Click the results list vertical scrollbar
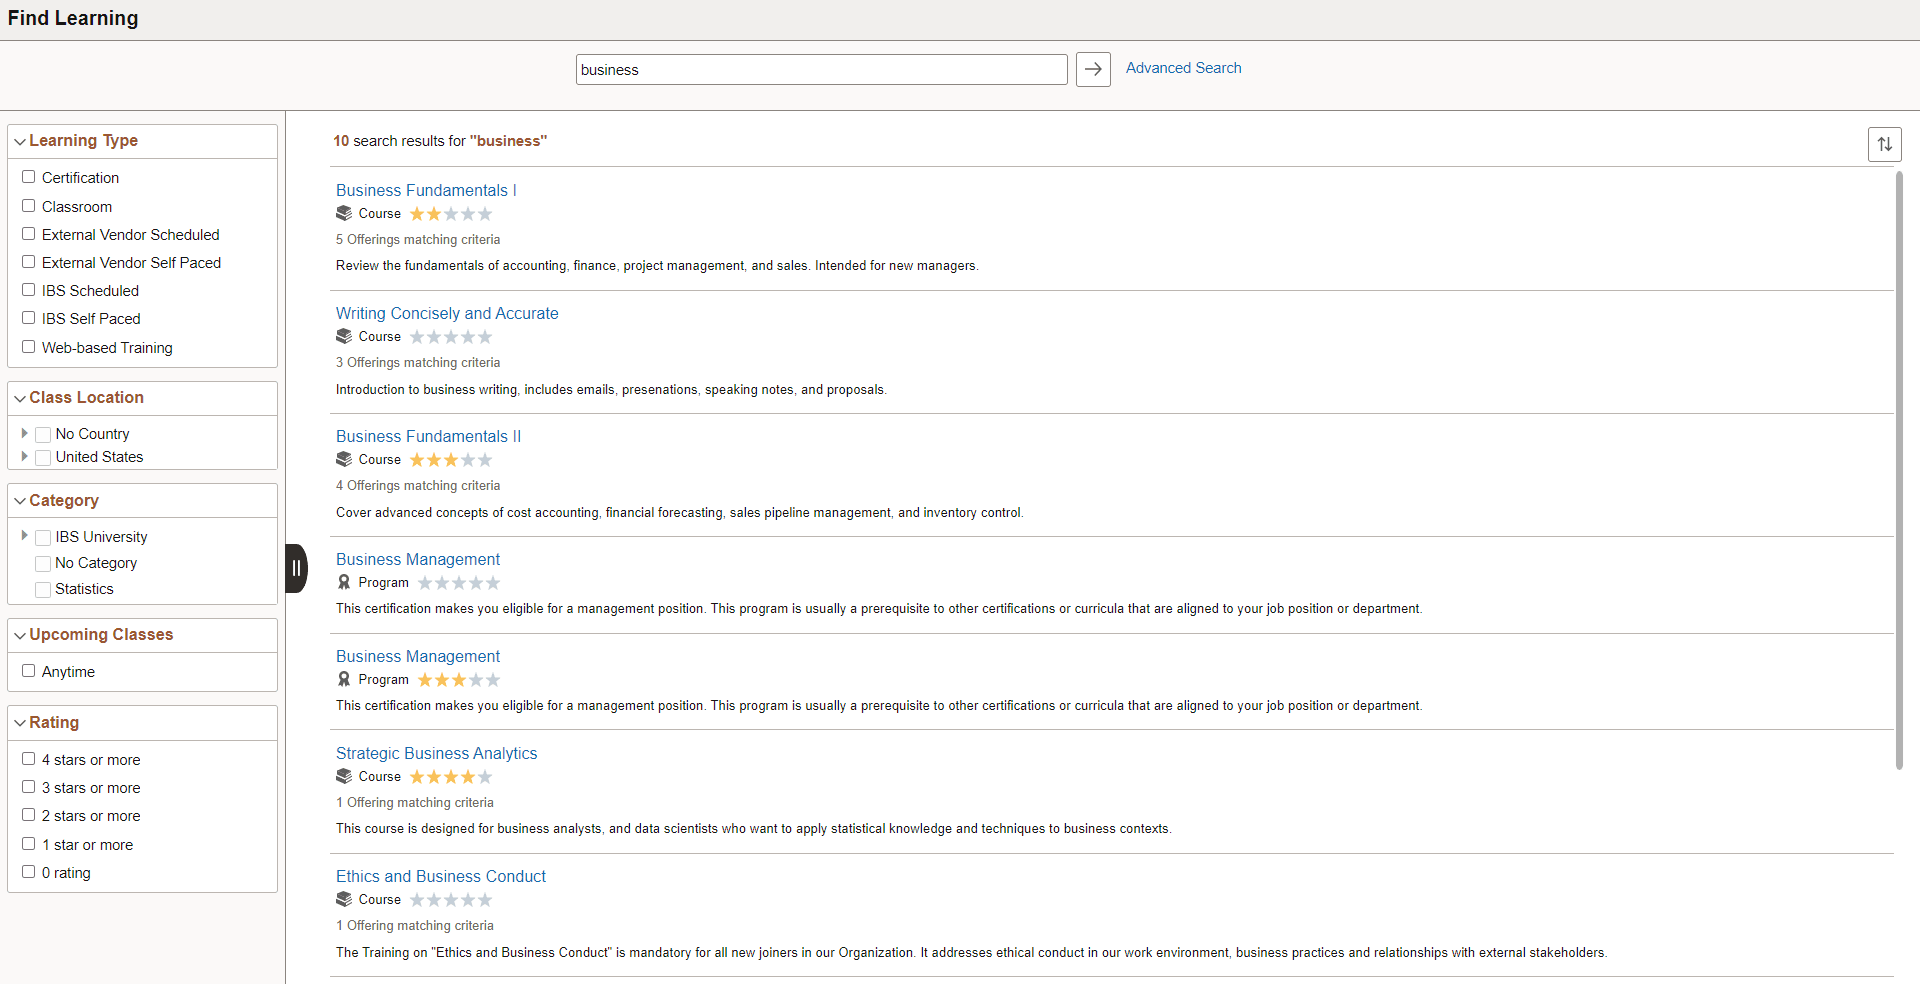 1899,470
